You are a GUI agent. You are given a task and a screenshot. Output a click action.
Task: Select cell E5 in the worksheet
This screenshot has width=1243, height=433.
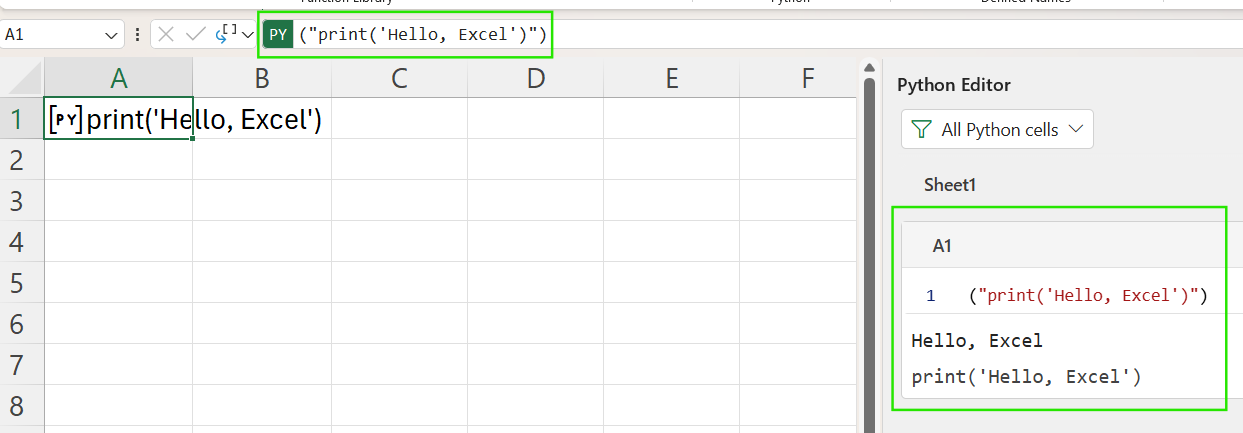672,283
